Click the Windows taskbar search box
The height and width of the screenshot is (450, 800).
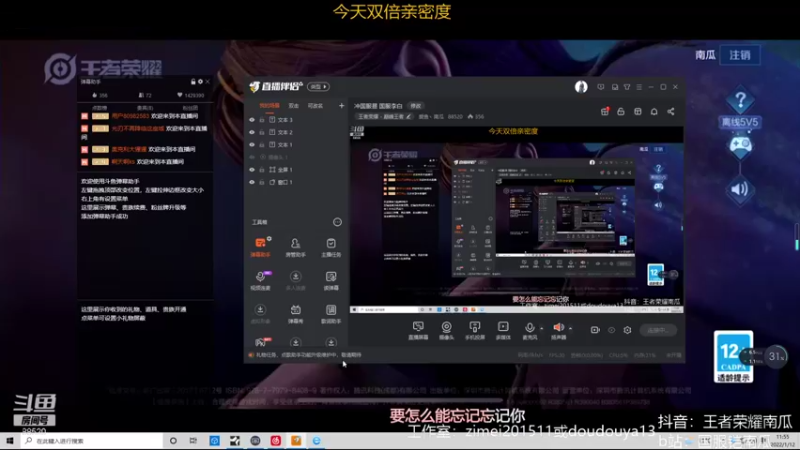pos(92,441)
